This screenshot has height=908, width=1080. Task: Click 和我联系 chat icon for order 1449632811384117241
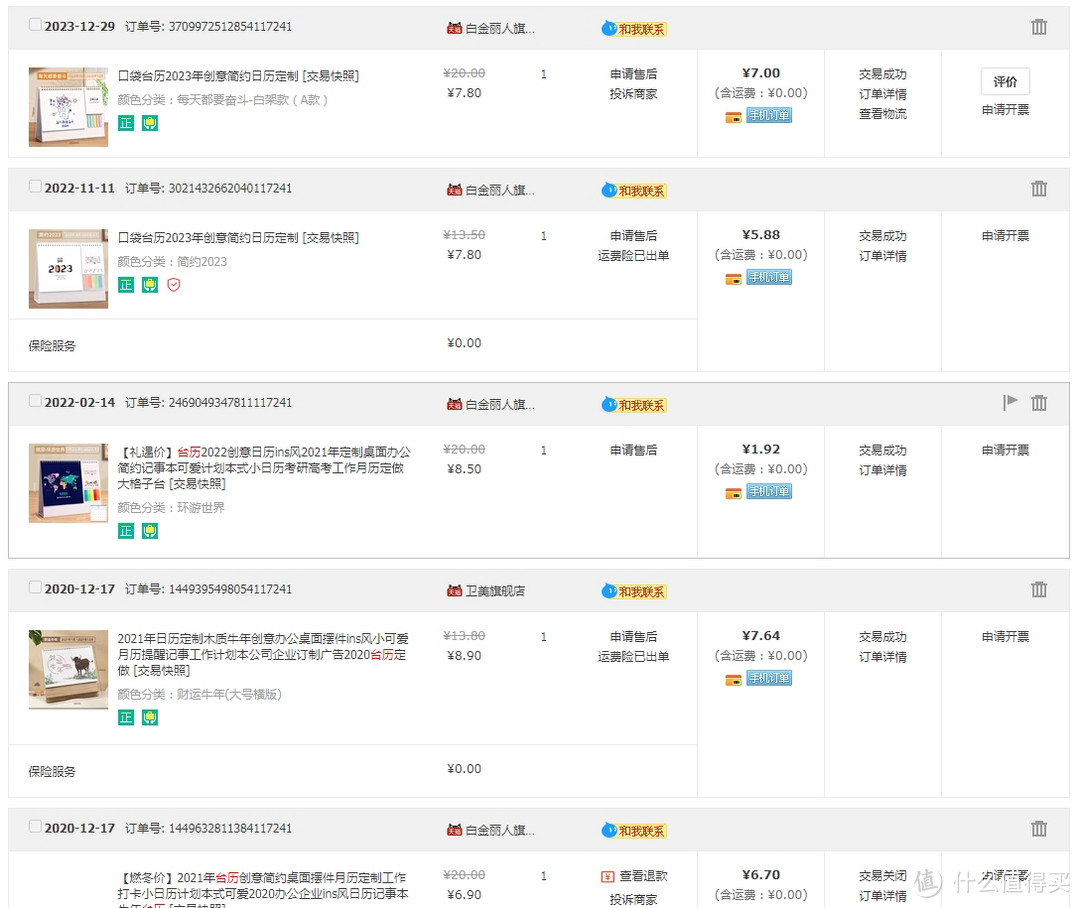(634, 830)
